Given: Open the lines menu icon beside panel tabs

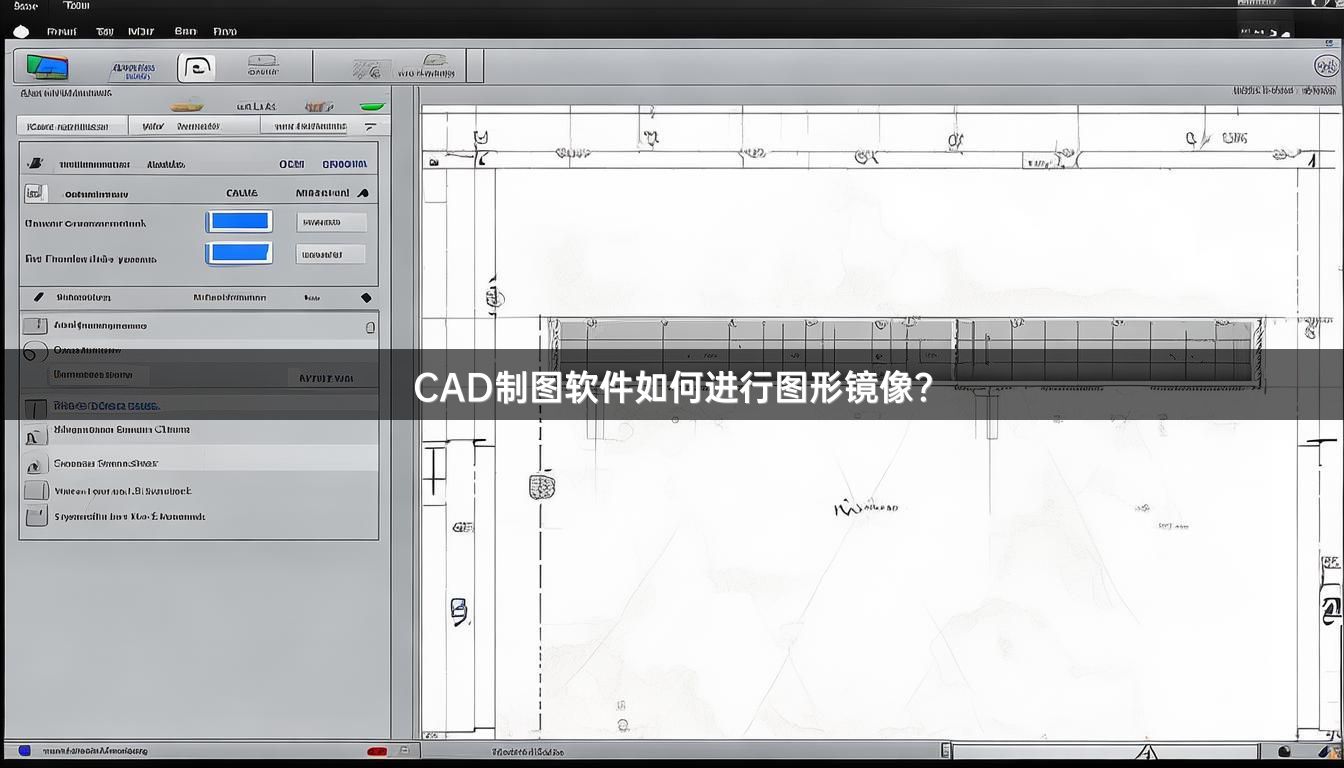Looking at the screenshot, I should 371,127.
